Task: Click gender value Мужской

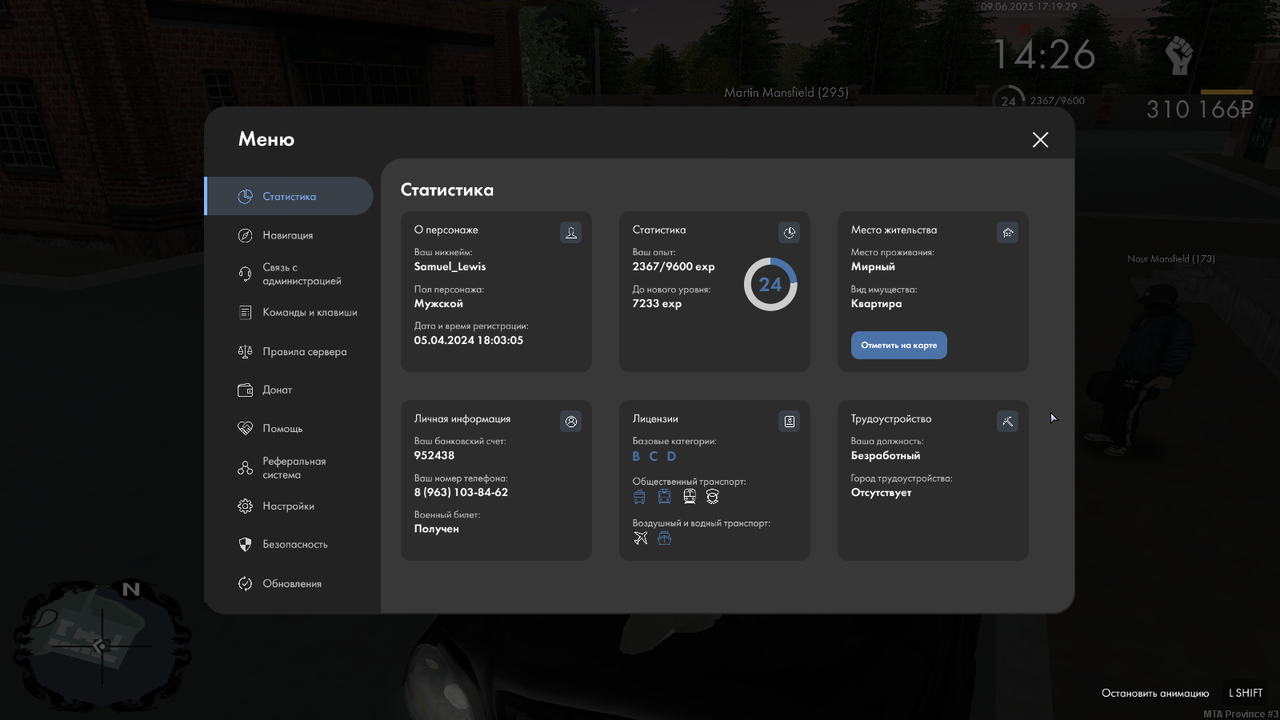Action: pyautogui.click(x=439, y=304)
